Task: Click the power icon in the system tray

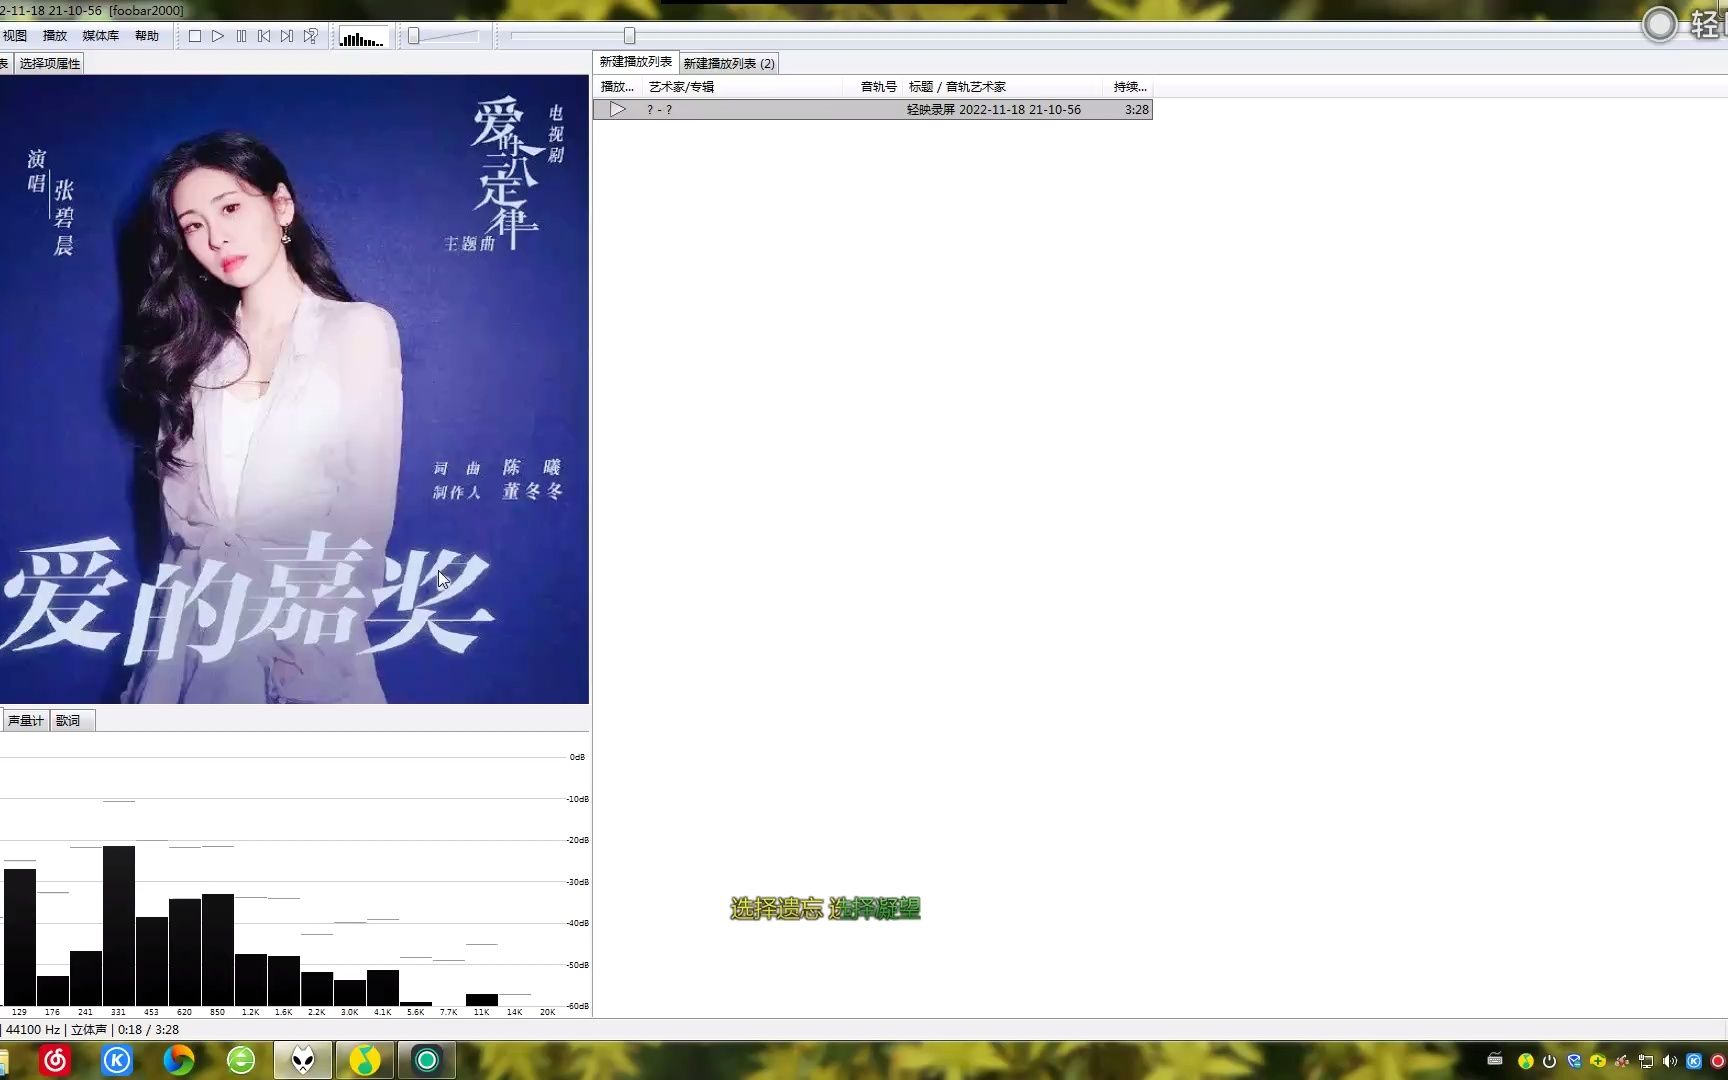Action: 1549,1061
